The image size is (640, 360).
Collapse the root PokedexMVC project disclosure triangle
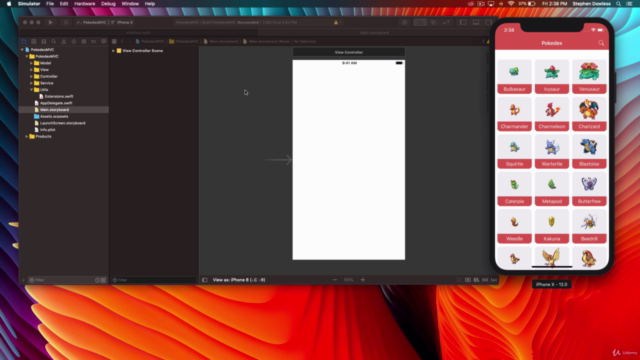click(22, 49)
